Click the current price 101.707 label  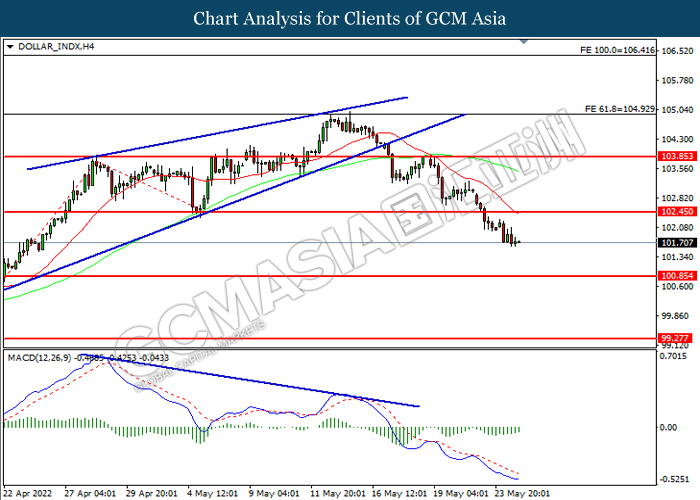(x=677, y=242)
